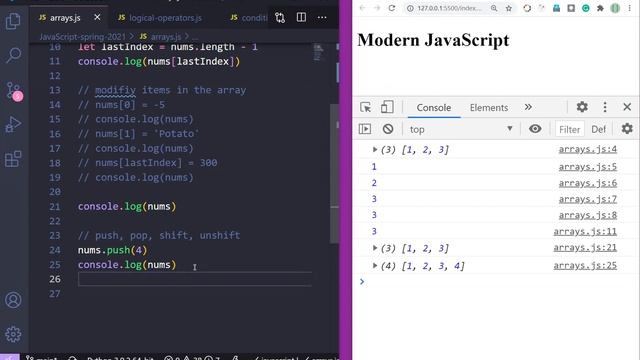Clear the console

coord(388,129)
